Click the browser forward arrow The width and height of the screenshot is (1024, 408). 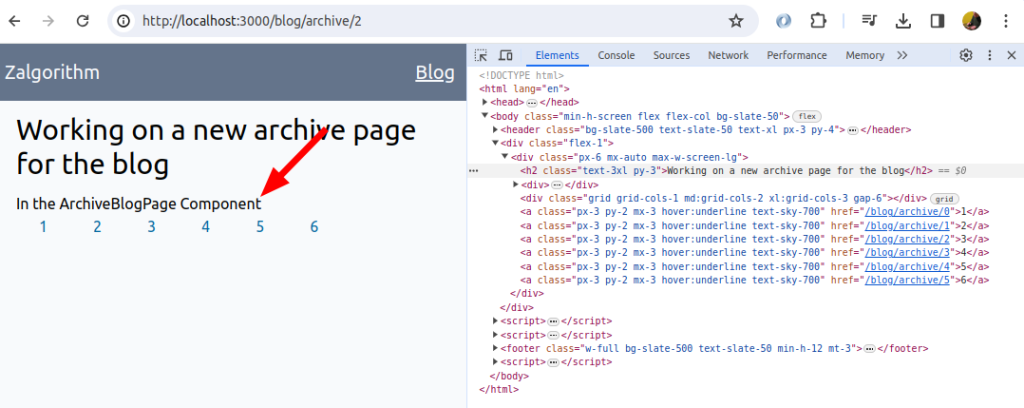[x=48, y=21]
